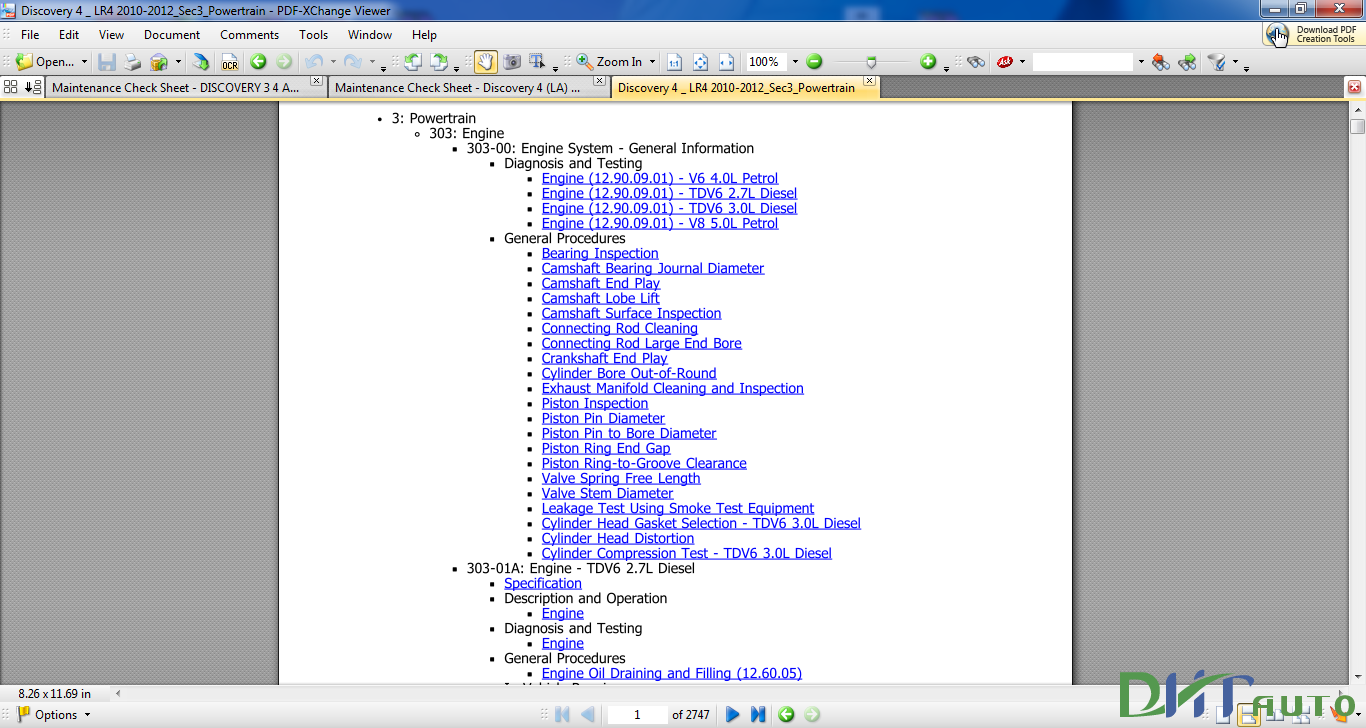1366x728 pixels.
Task: Click the page number input field
Action: coord(637,714)
